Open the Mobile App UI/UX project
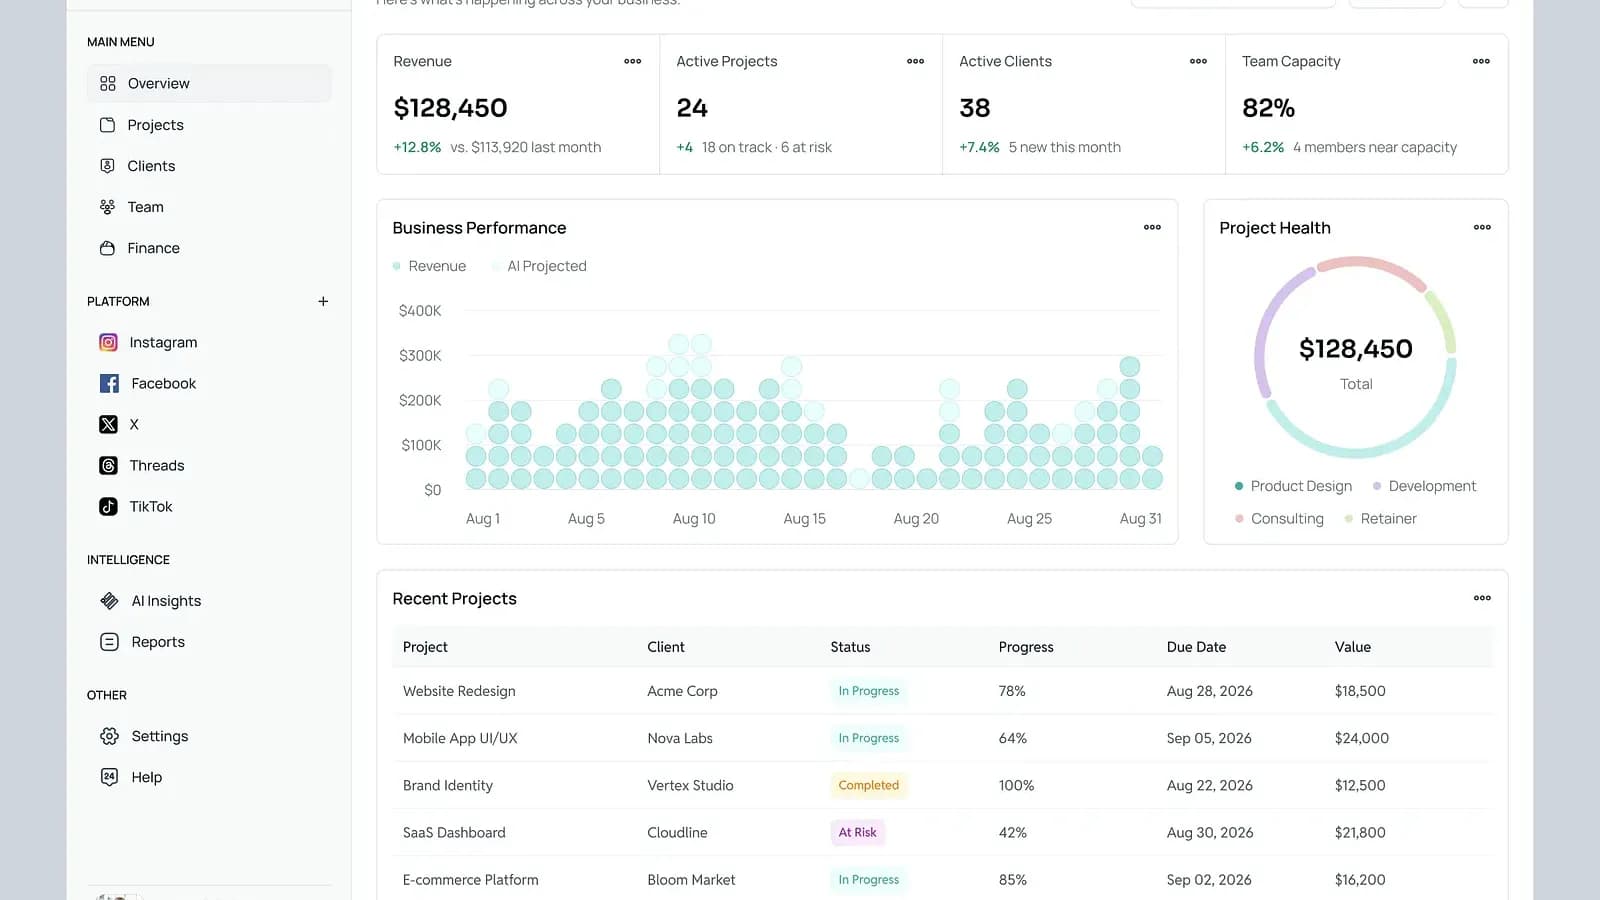The image size is (1600, 900). pyautogui.click(x=460, y=738)
